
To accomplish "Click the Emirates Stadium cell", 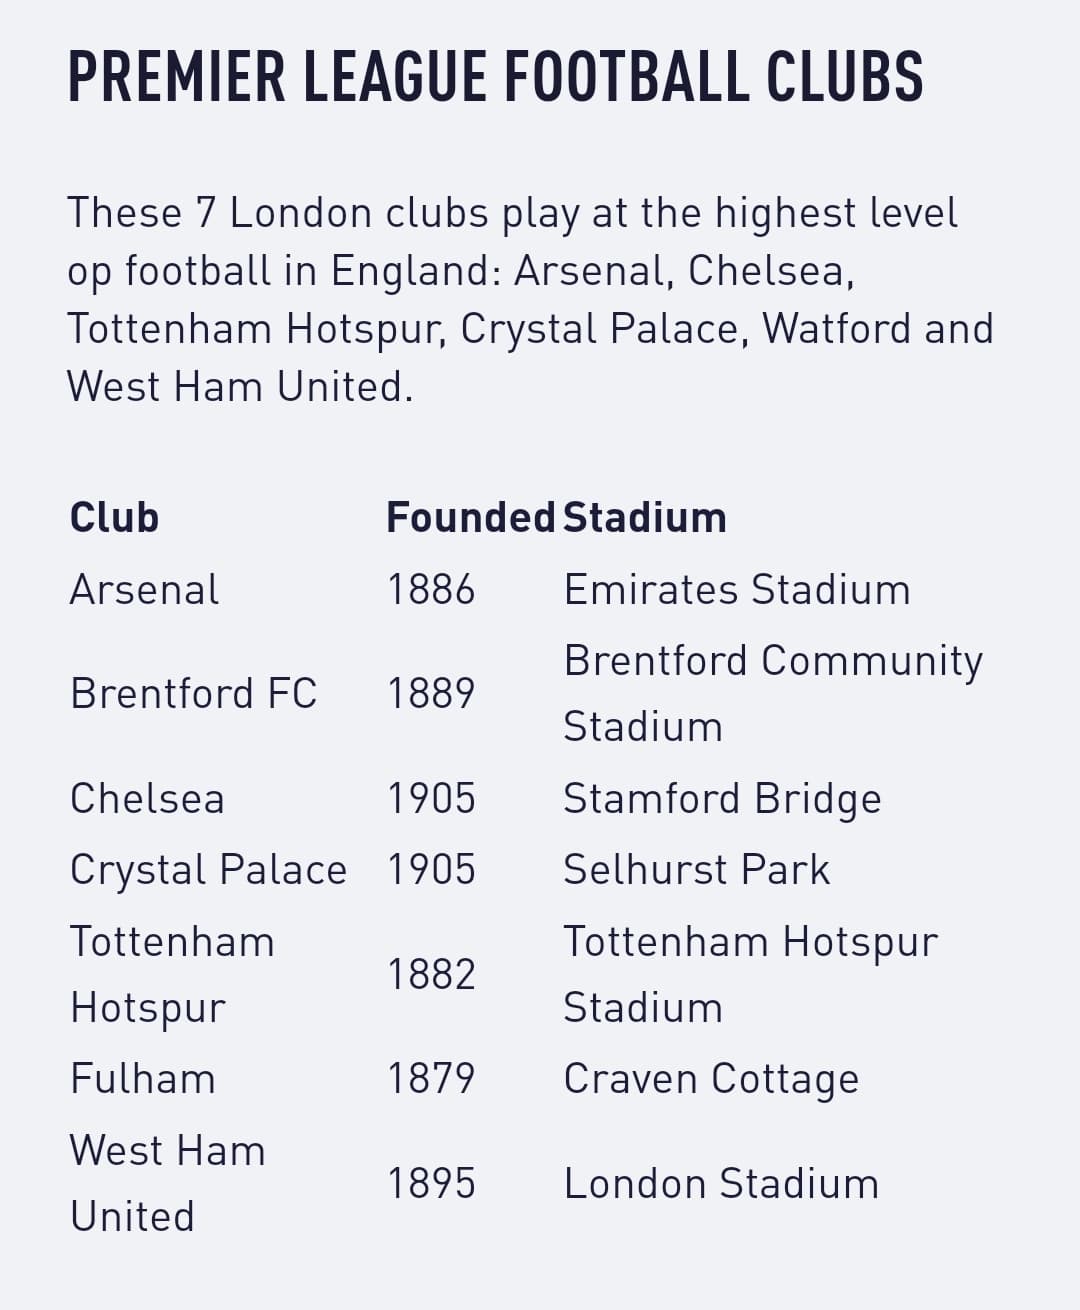I will pos(737,590).
